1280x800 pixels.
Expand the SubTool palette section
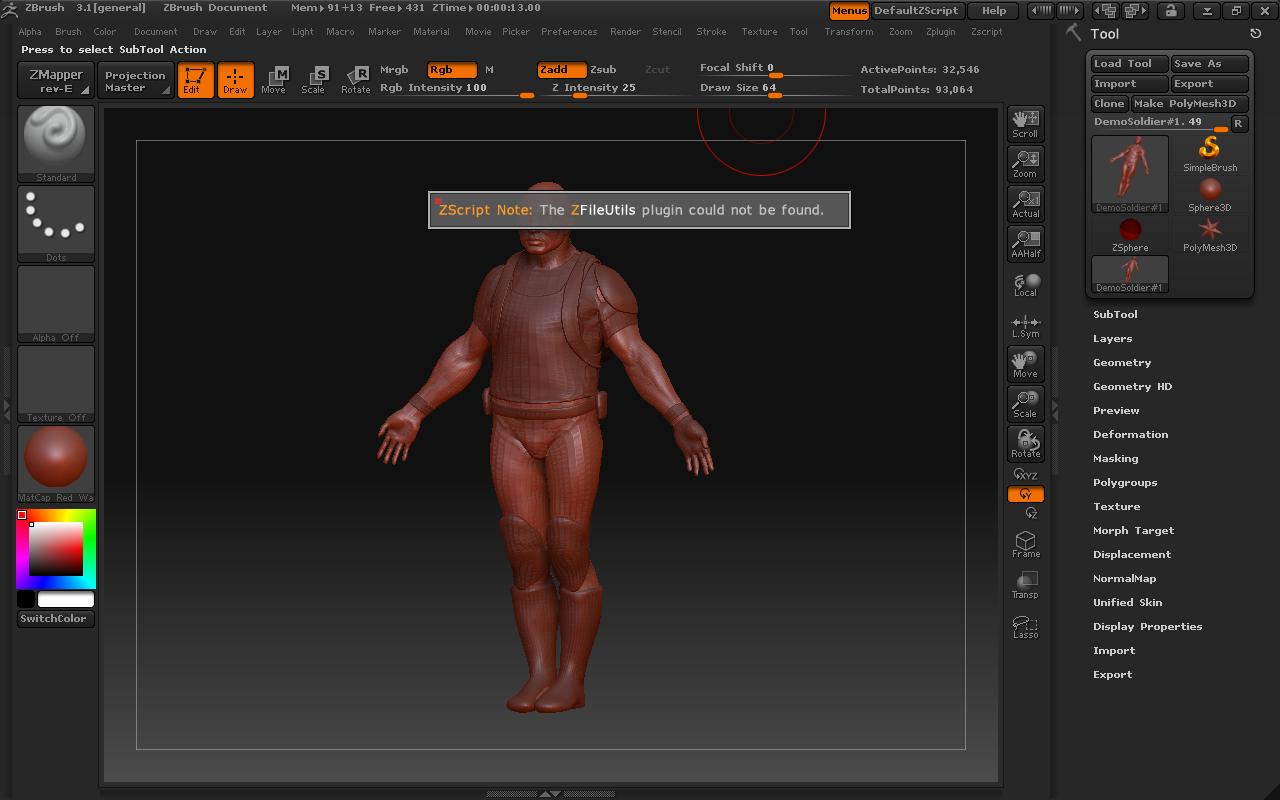[1115, 315]
